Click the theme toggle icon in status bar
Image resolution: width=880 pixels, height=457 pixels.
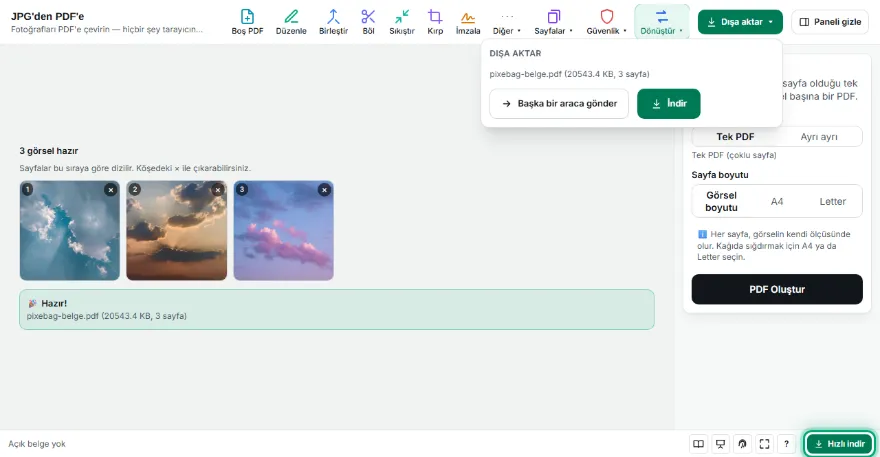742,444
